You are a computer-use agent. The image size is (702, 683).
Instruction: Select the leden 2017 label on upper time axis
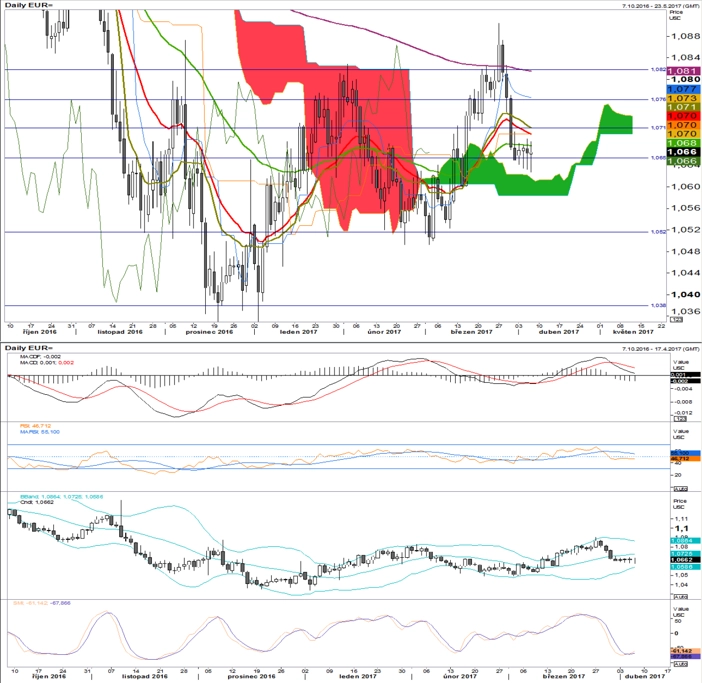pos(298,332)
